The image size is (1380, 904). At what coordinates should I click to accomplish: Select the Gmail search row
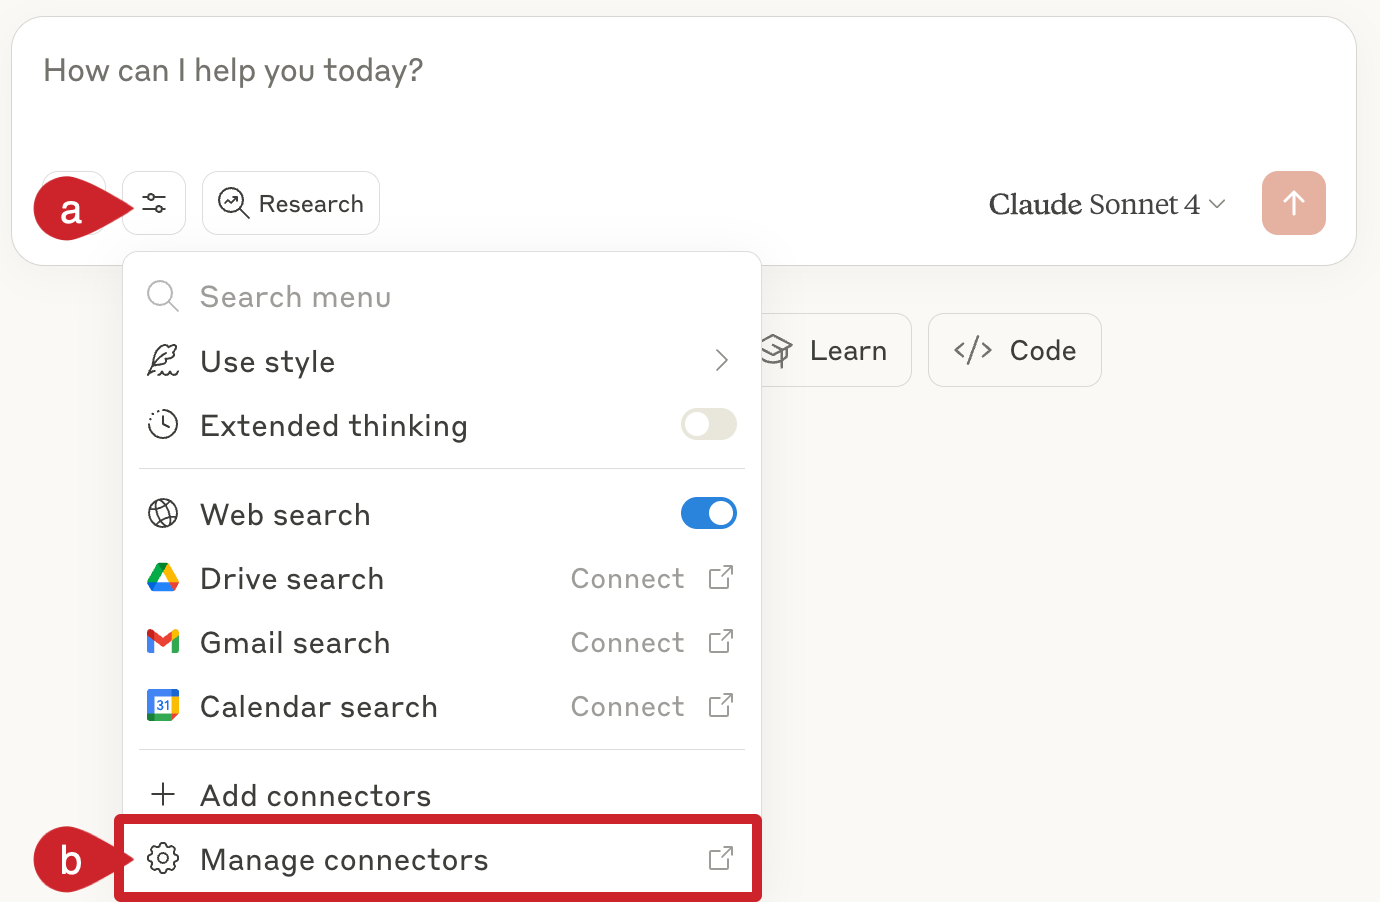coord(442,642)
